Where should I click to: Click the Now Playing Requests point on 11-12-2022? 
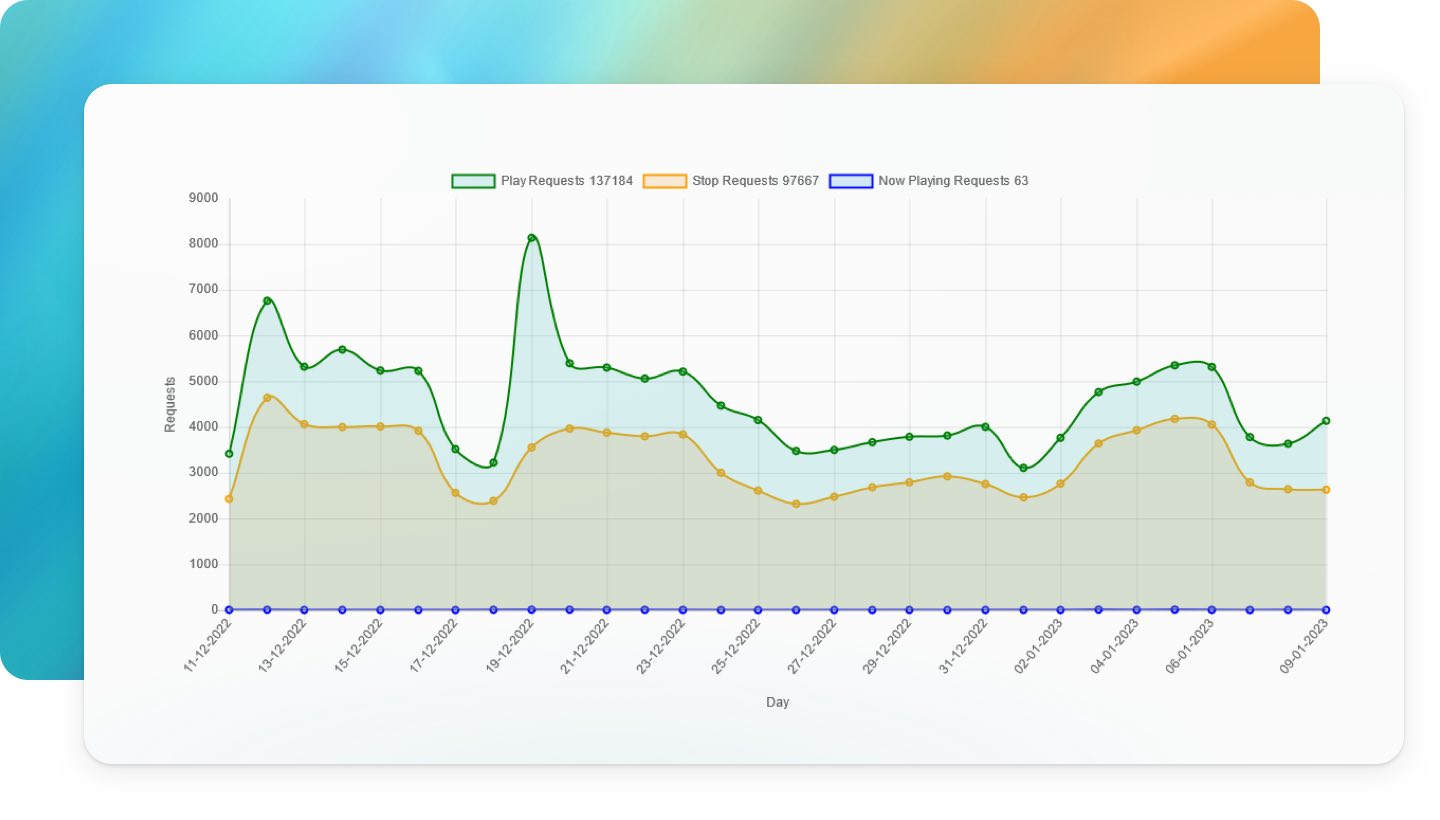pos(229,610)
